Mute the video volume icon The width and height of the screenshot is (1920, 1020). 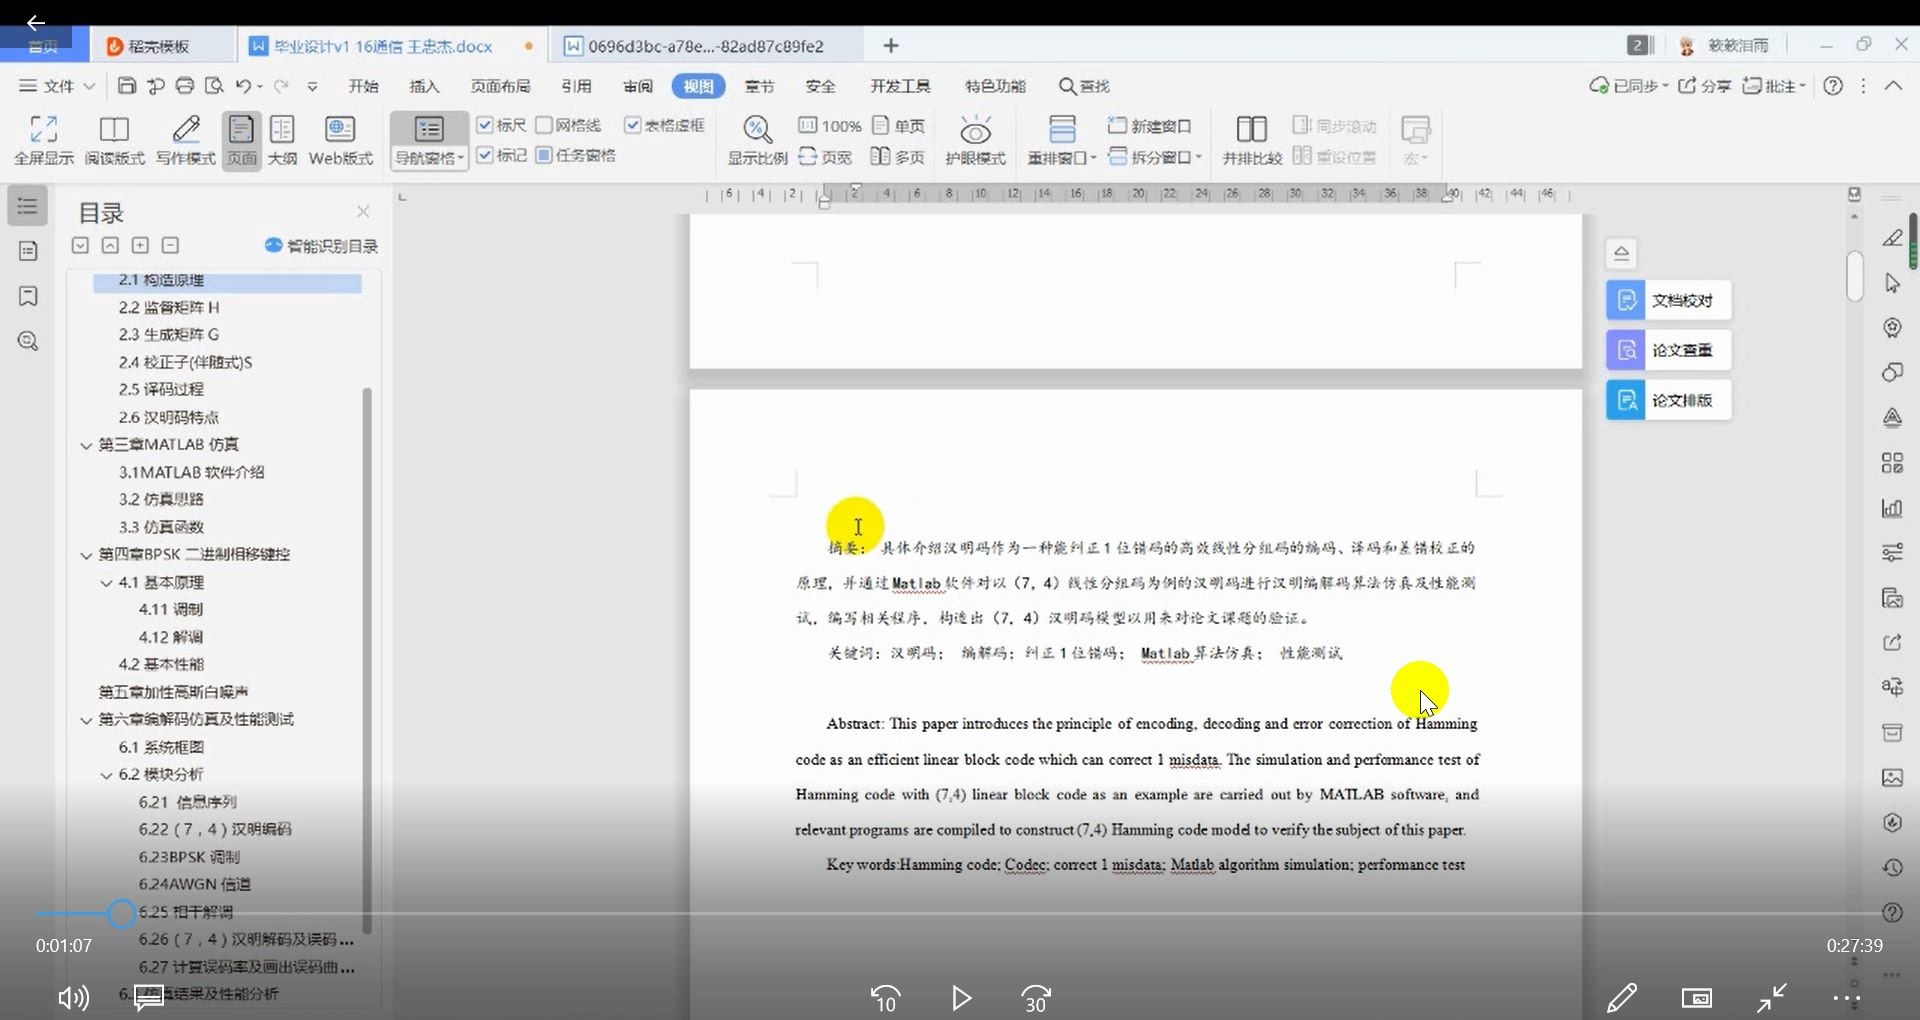click(73, 997)
